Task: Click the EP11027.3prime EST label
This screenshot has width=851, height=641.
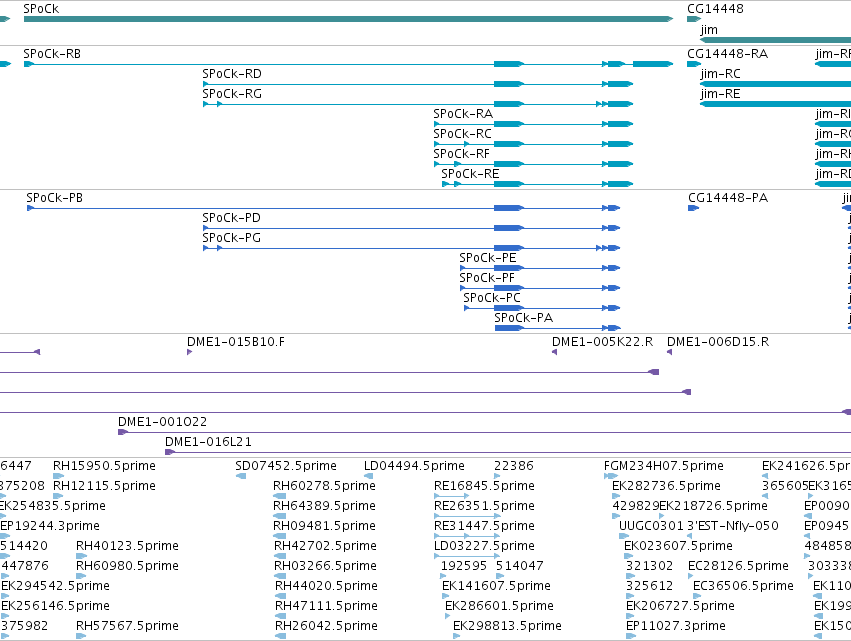Action: 676,626
